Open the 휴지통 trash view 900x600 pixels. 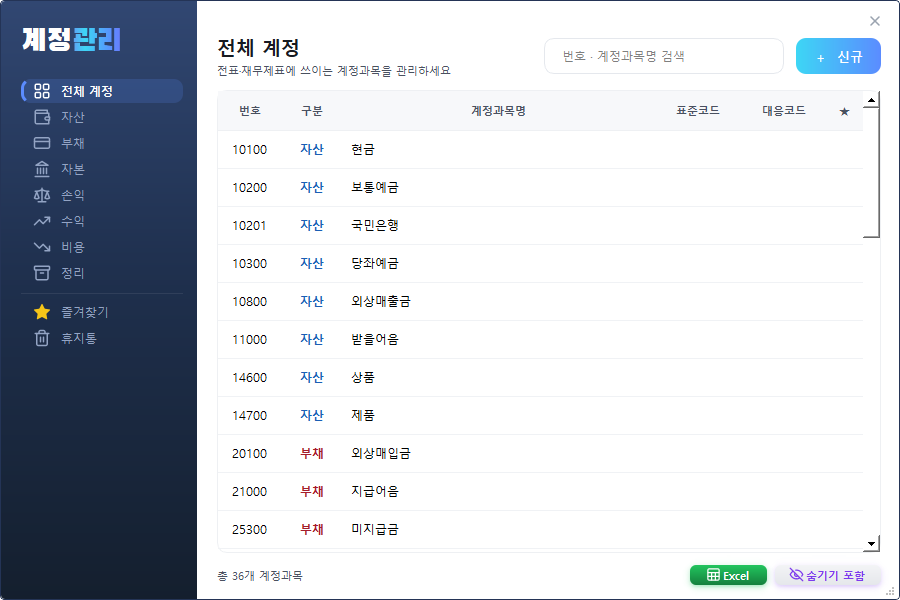(102, 338)
